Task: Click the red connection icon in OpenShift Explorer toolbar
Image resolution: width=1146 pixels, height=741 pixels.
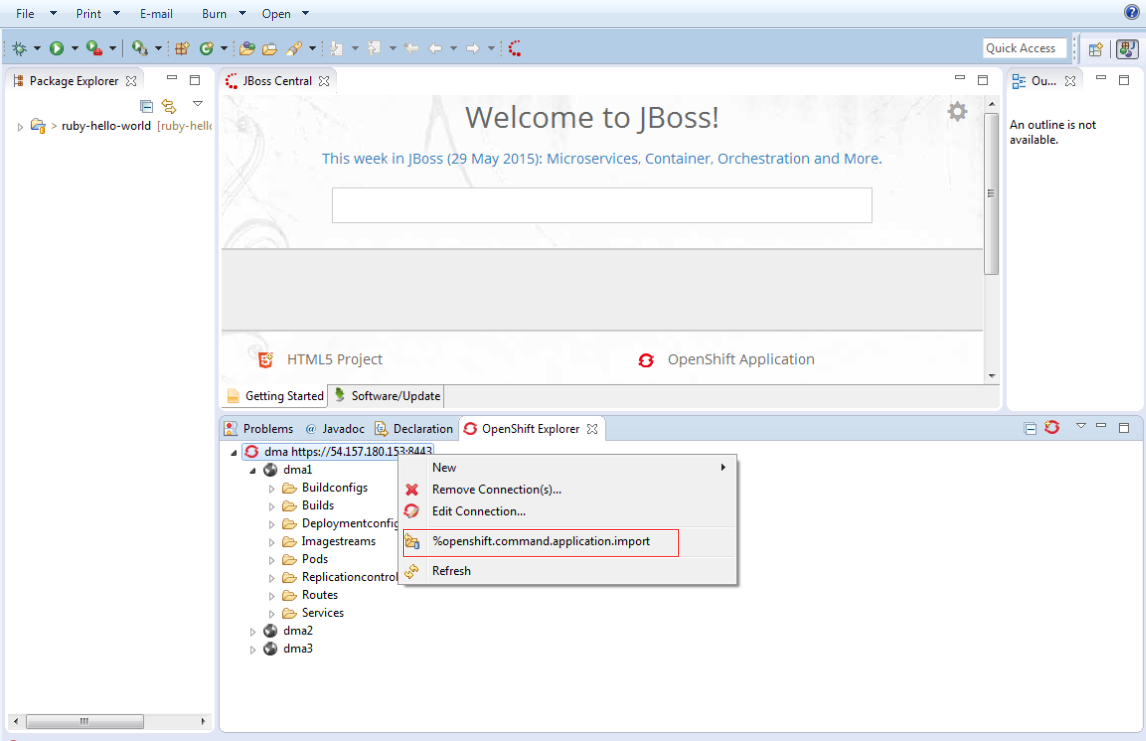Action: tap(1052, 428)
